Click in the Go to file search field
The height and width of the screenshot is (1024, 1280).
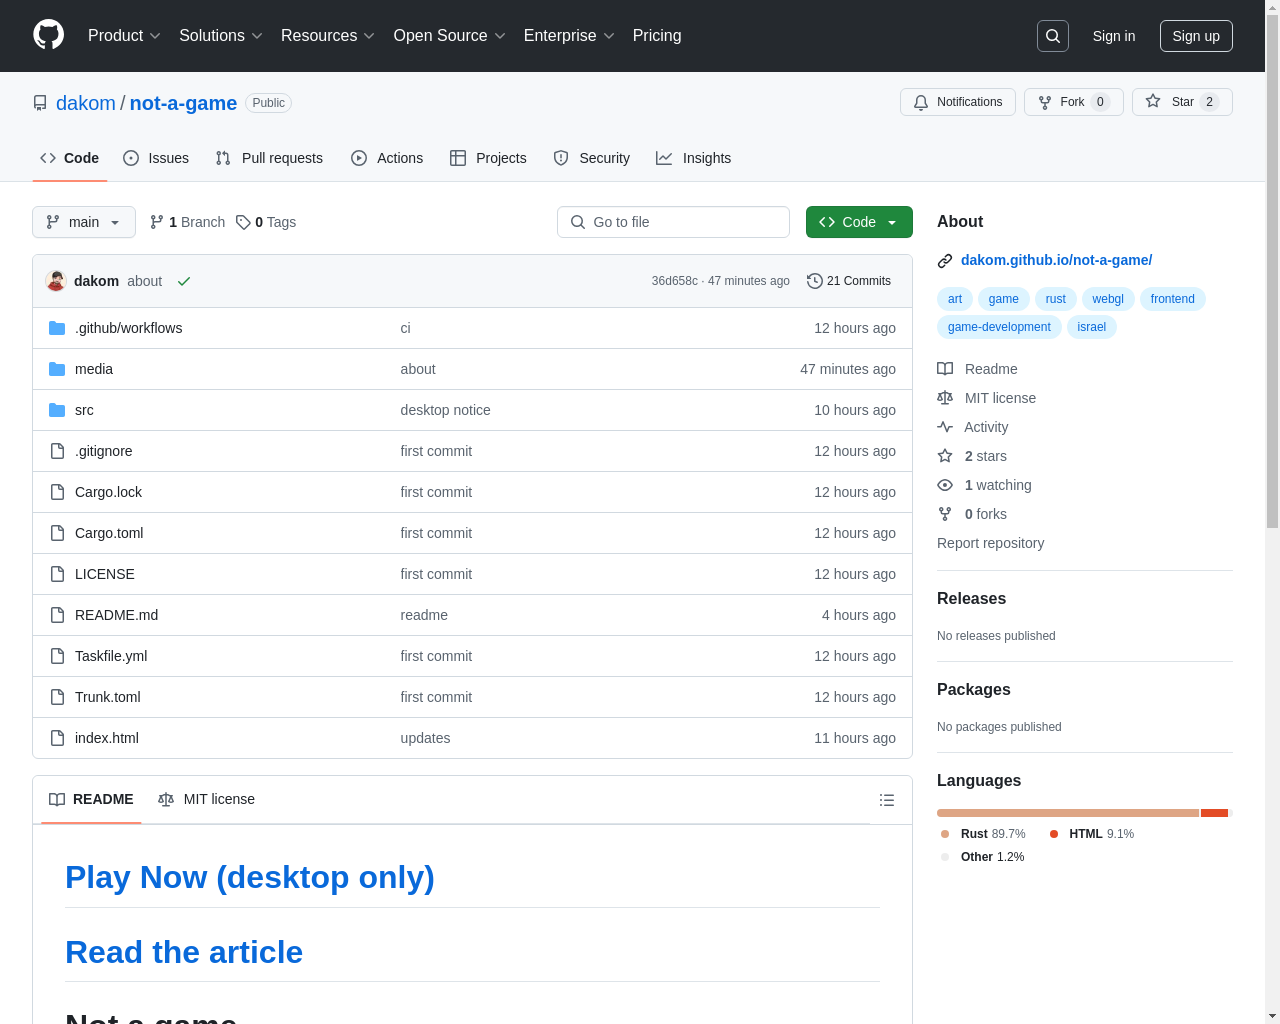673,222
